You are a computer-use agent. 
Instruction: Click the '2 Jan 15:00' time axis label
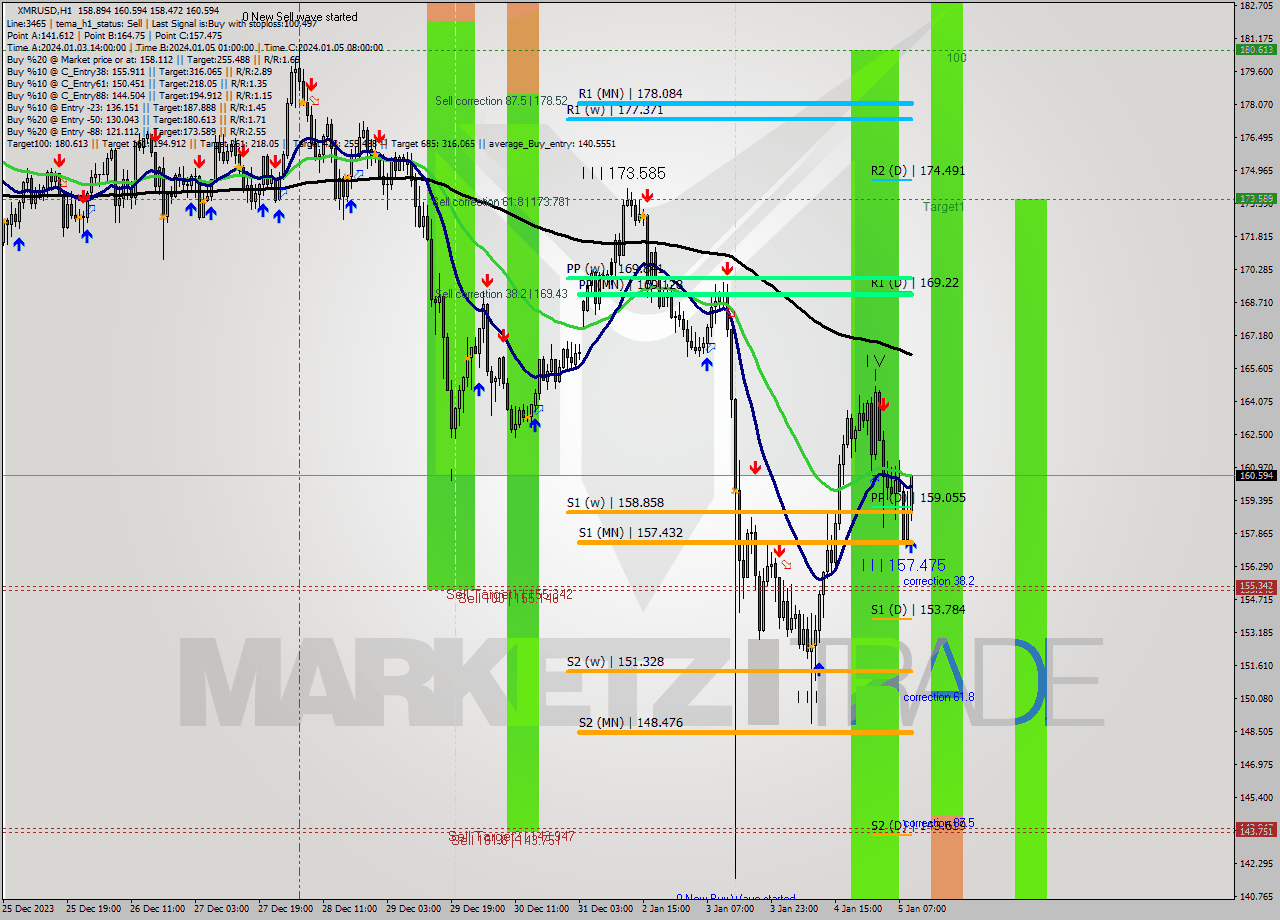667,909
